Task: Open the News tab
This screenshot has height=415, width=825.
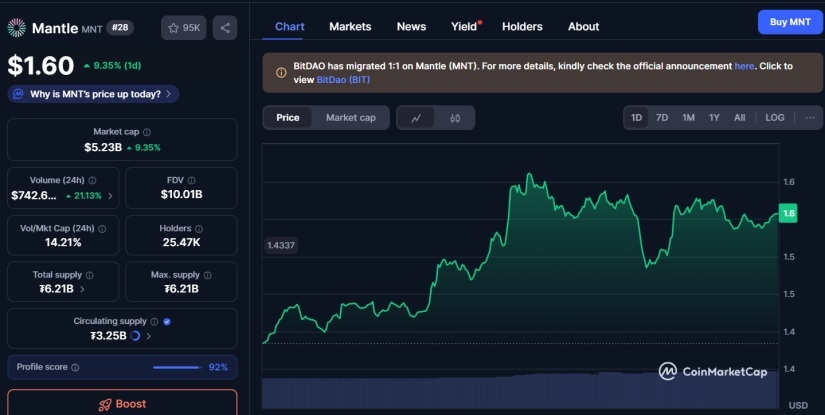Action: pos(411,26)
